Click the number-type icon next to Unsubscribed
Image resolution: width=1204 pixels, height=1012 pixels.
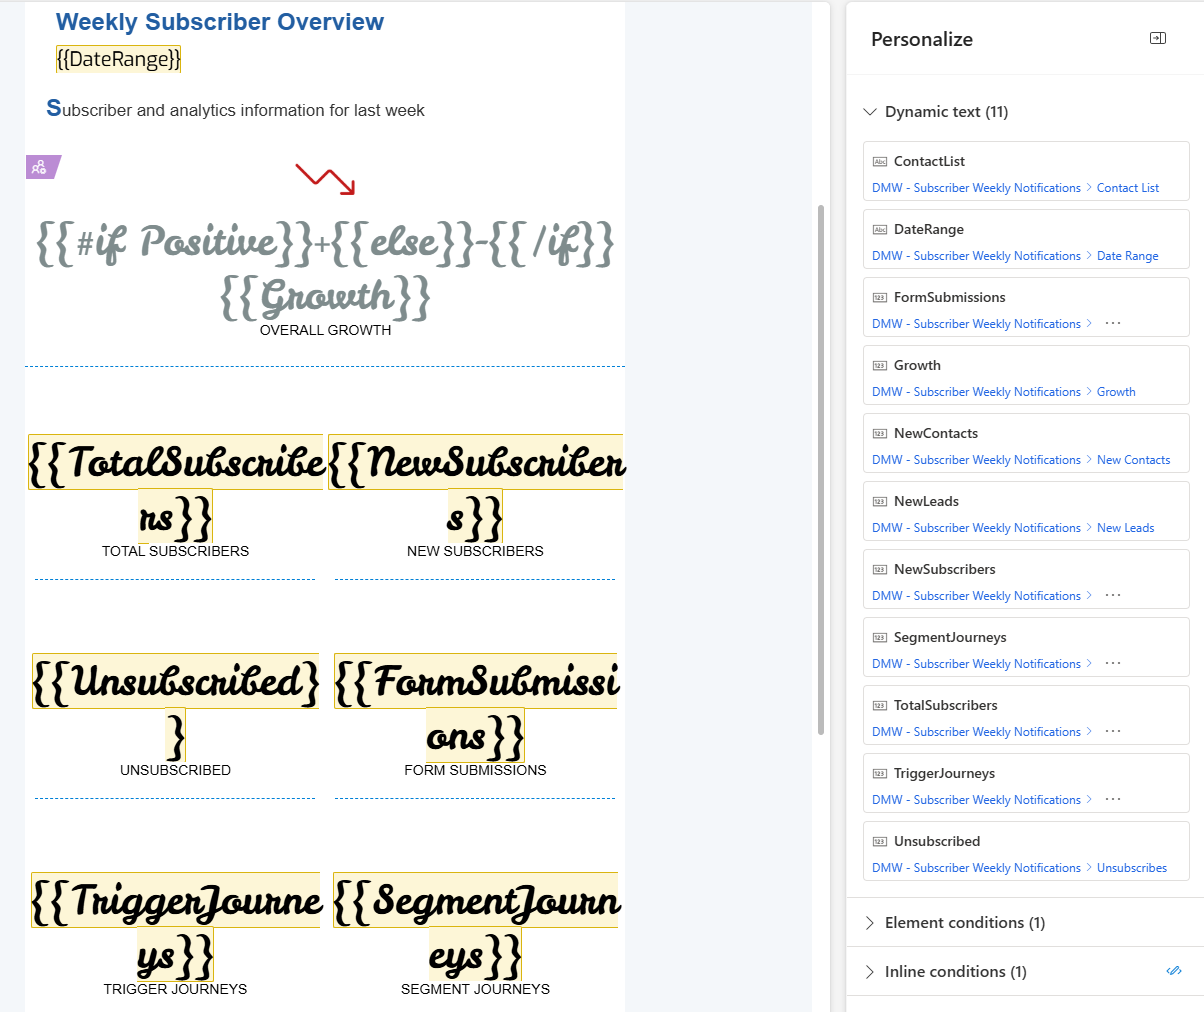[880, 841]
